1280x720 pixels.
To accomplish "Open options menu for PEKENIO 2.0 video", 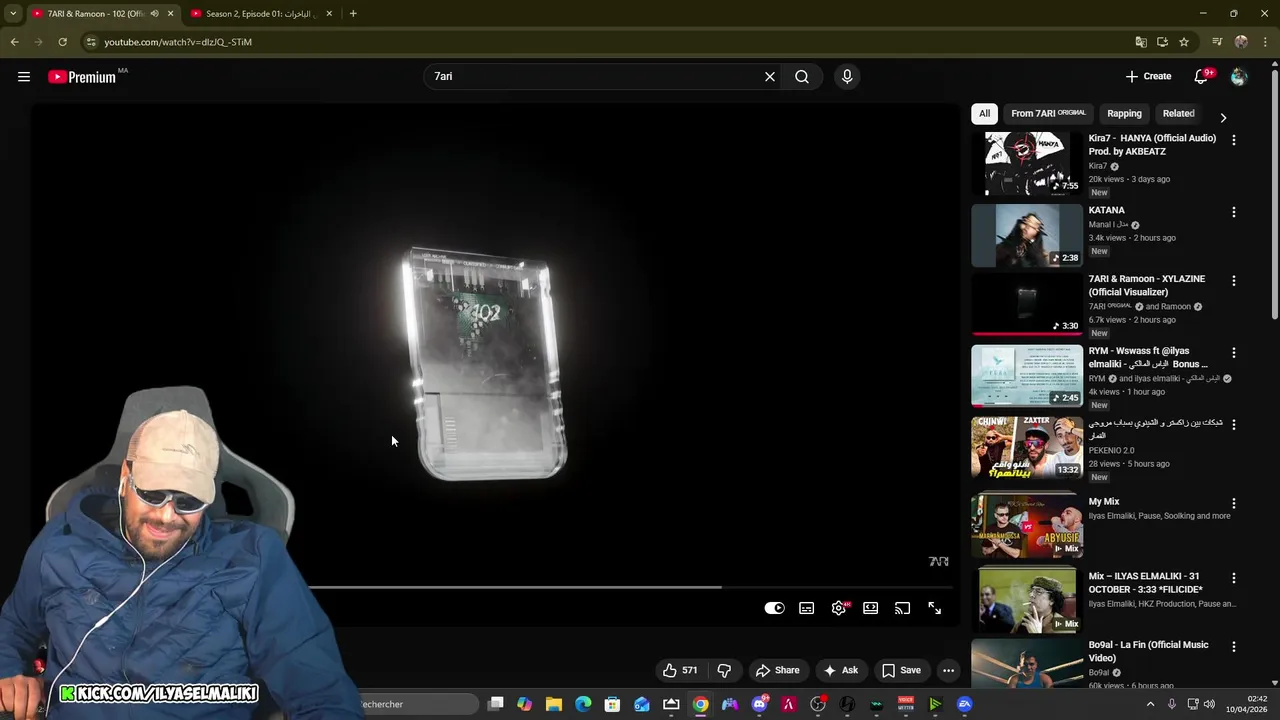I will (1234, 425).
